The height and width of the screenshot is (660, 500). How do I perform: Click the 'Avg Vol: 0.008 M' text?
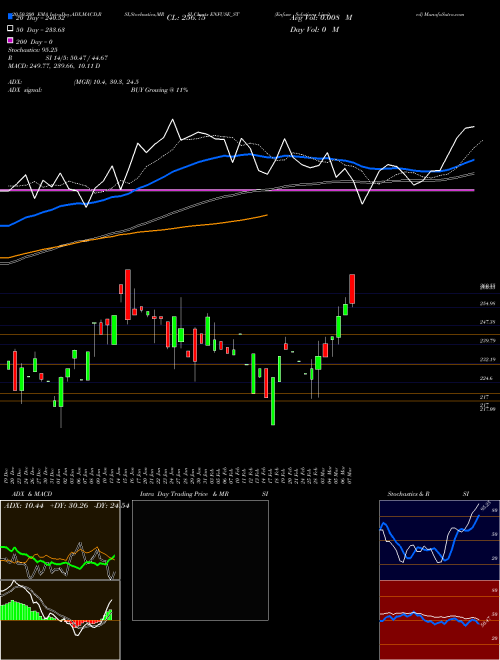click(321, 18)
